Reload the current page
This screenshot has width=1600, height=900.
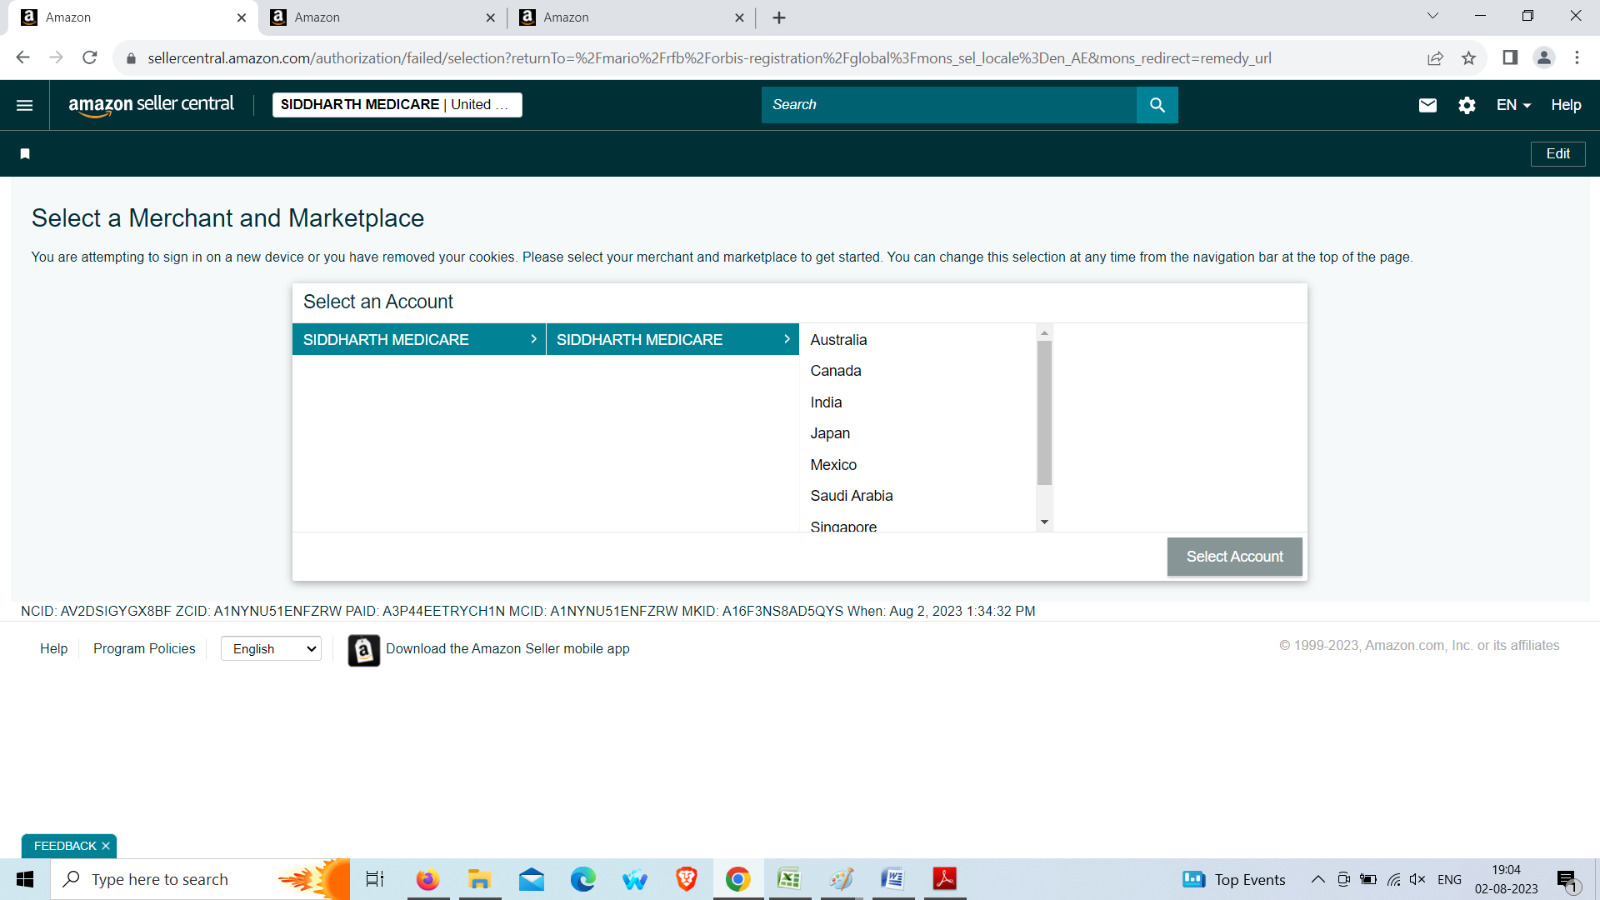(90, 58)
